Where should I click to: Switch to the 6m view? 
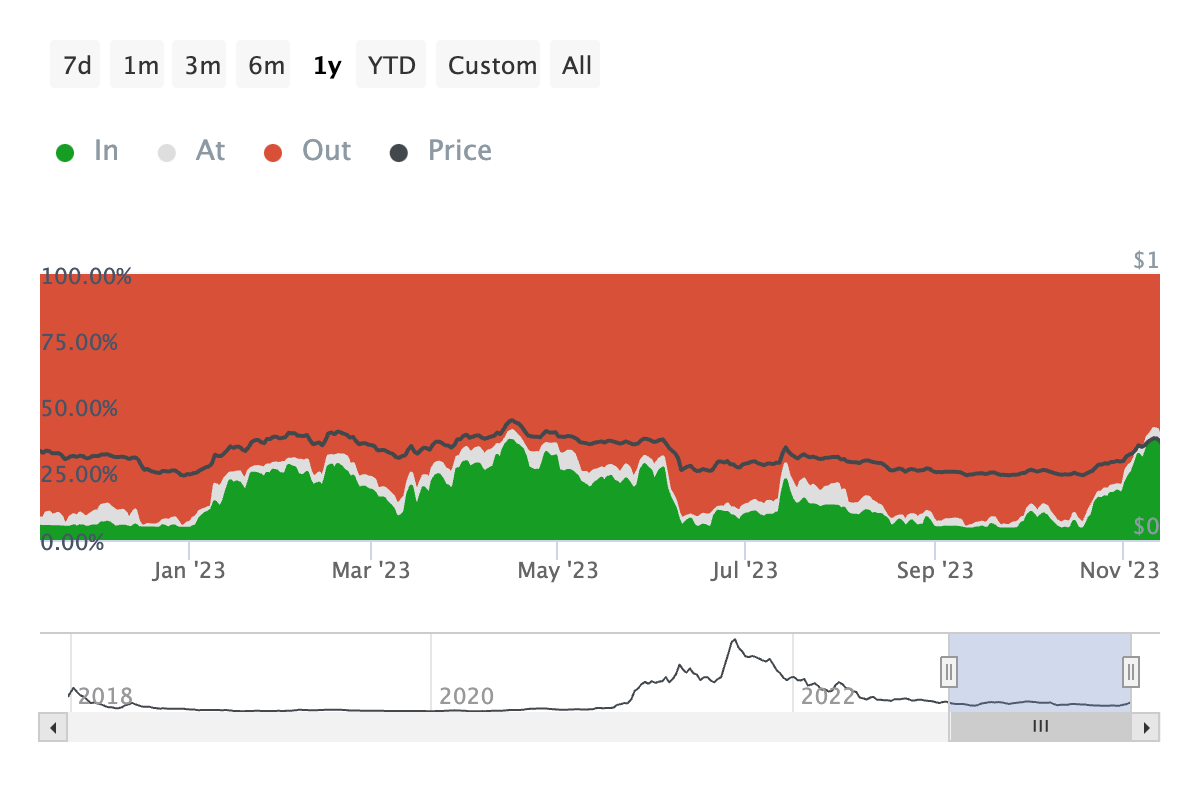coord(263,64)
